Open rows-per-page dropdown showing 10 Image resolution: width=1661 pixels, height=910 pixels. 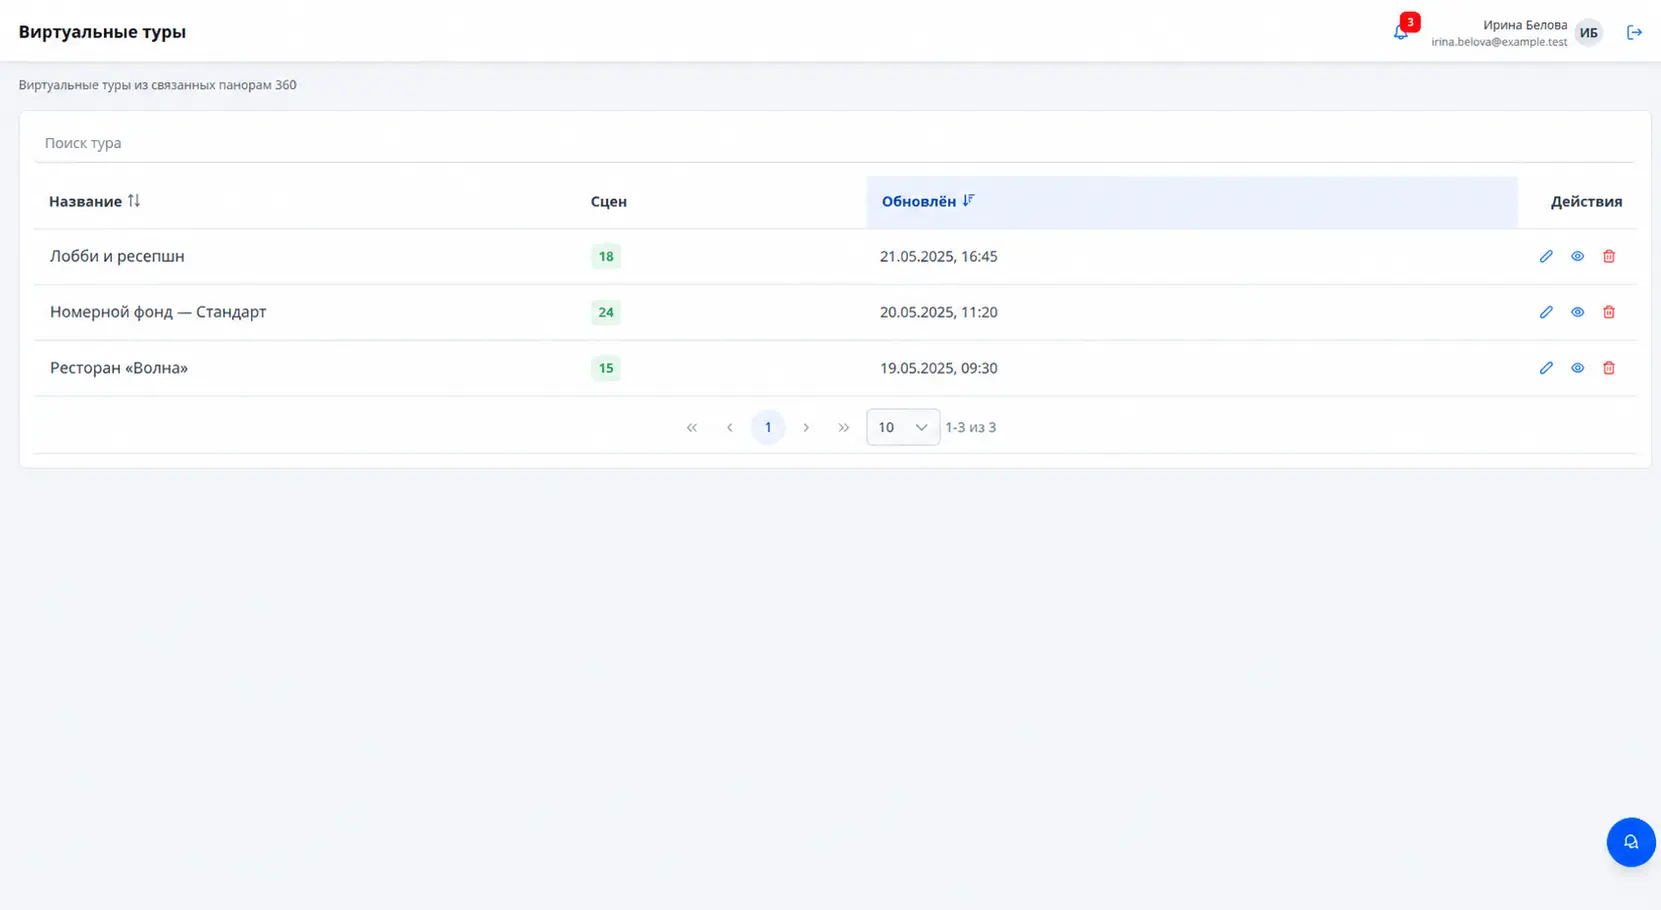tap(903, 427)
